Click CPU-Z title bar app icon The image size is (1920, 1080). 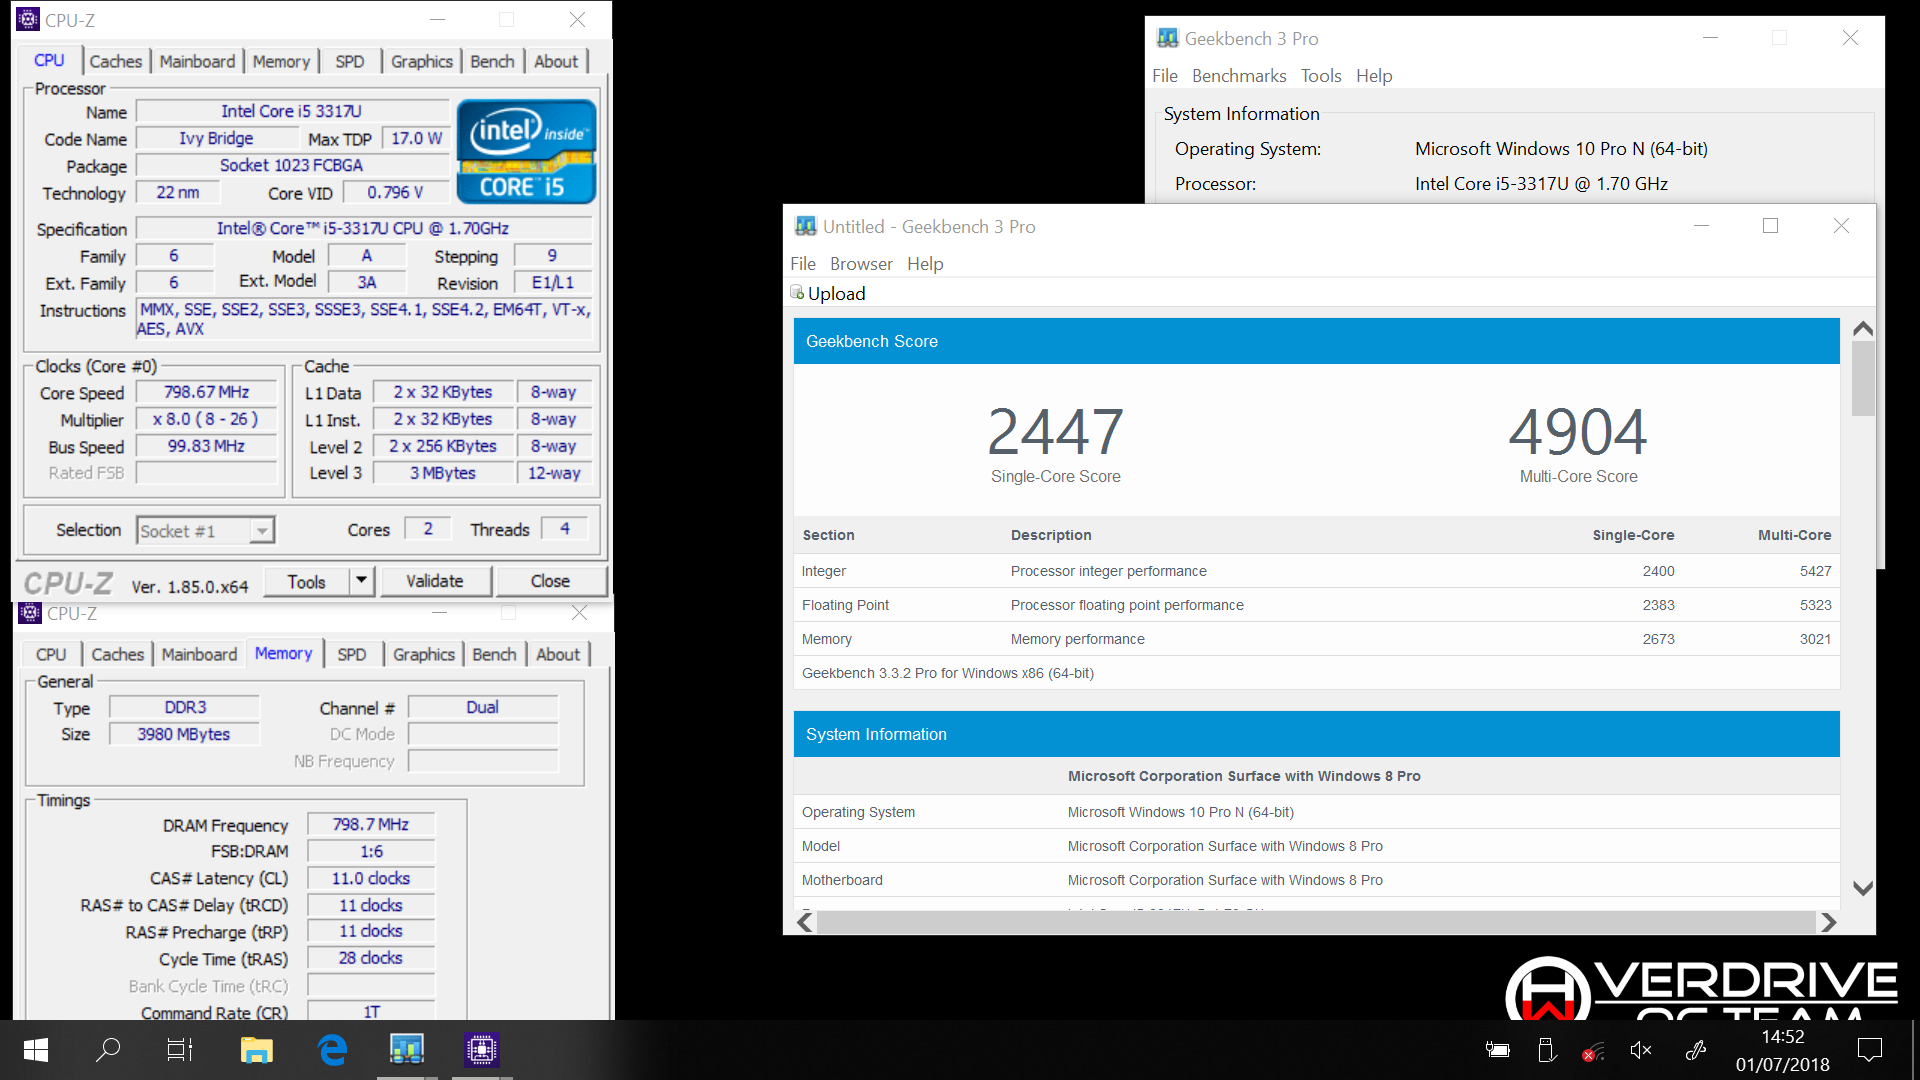pos(28,19)
